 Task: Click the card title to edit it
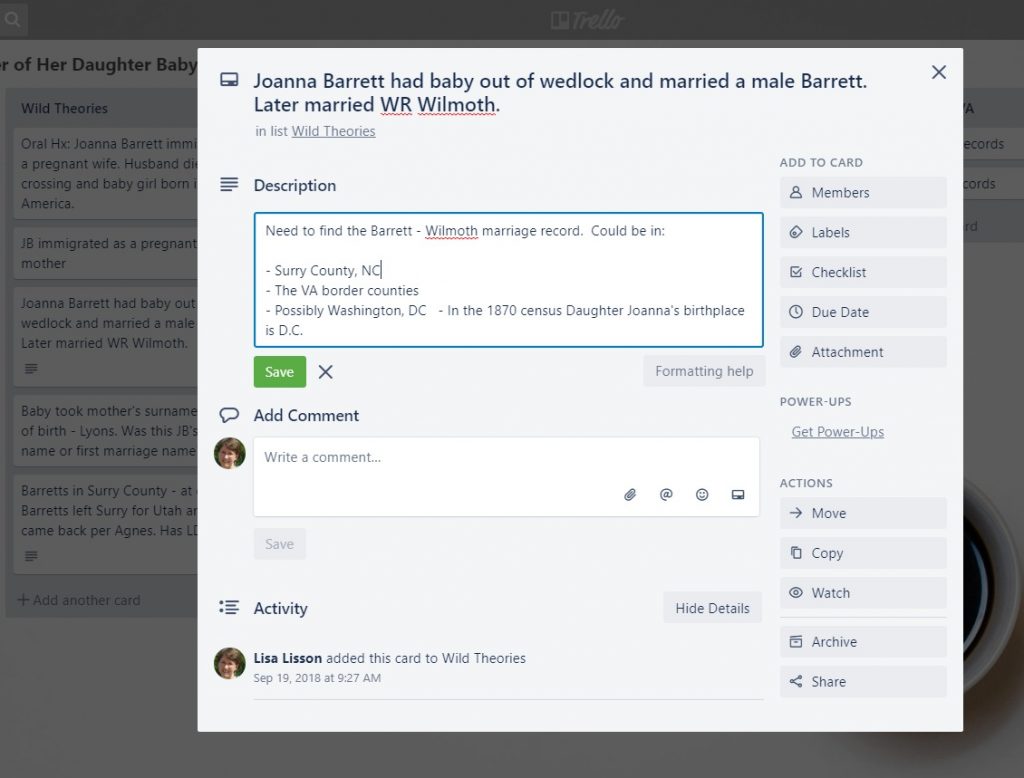click(x=560, y=93)
